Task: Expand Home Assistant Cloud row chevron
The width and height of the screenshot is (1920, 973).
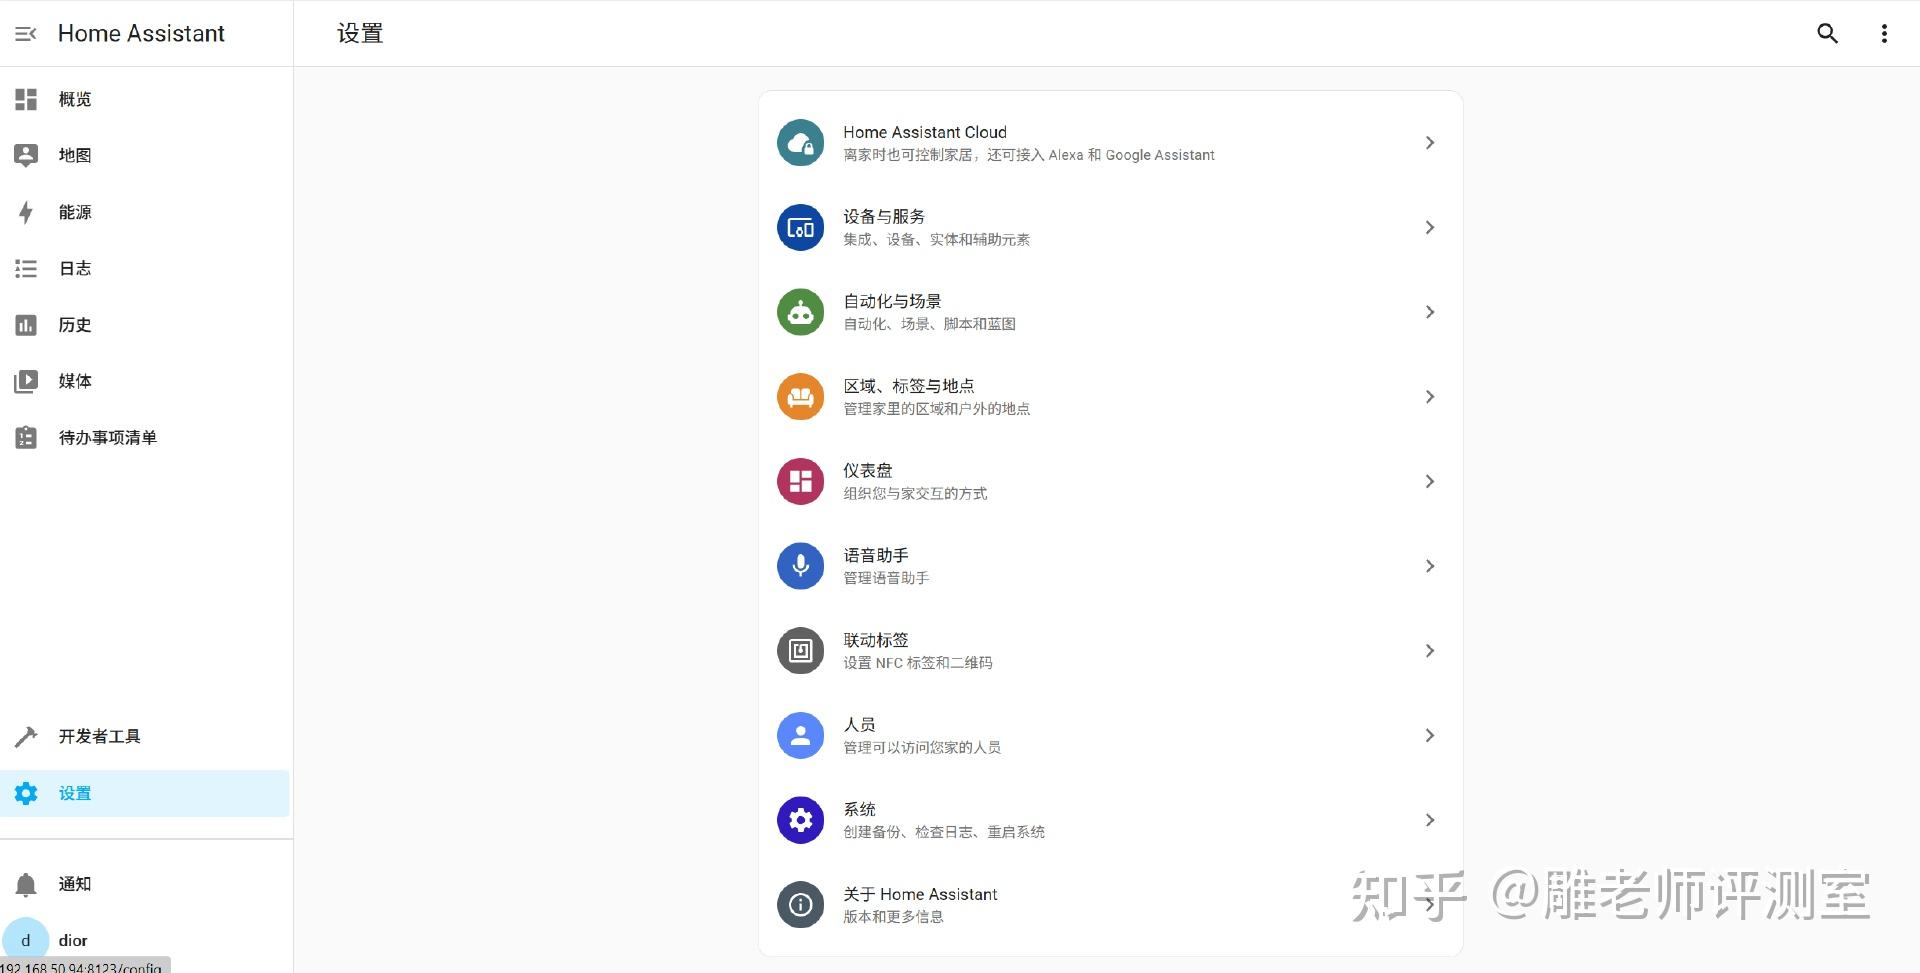Action: point(1430,143)
